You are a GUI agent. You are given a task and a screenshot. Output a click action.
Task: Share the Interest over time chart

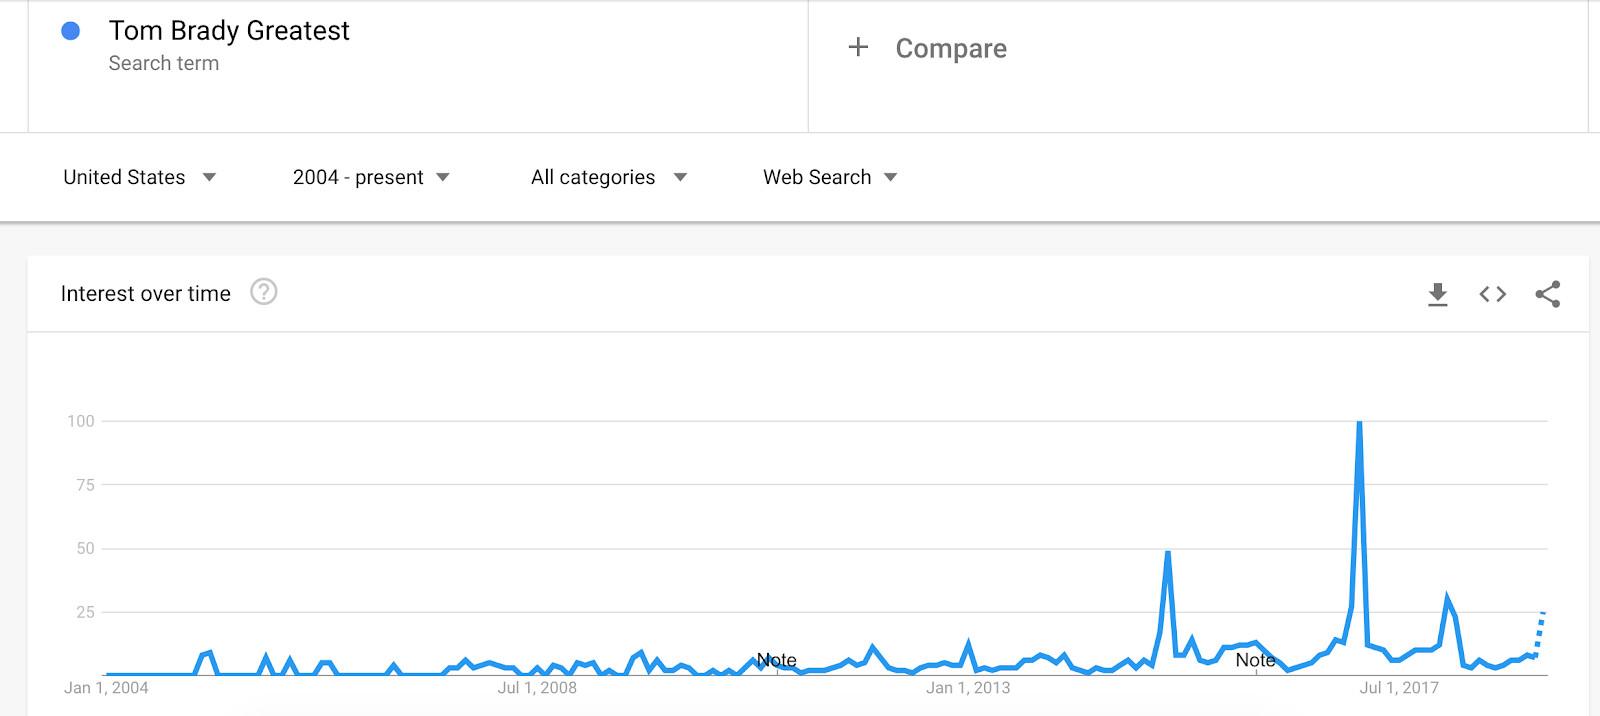[1547, 294]
